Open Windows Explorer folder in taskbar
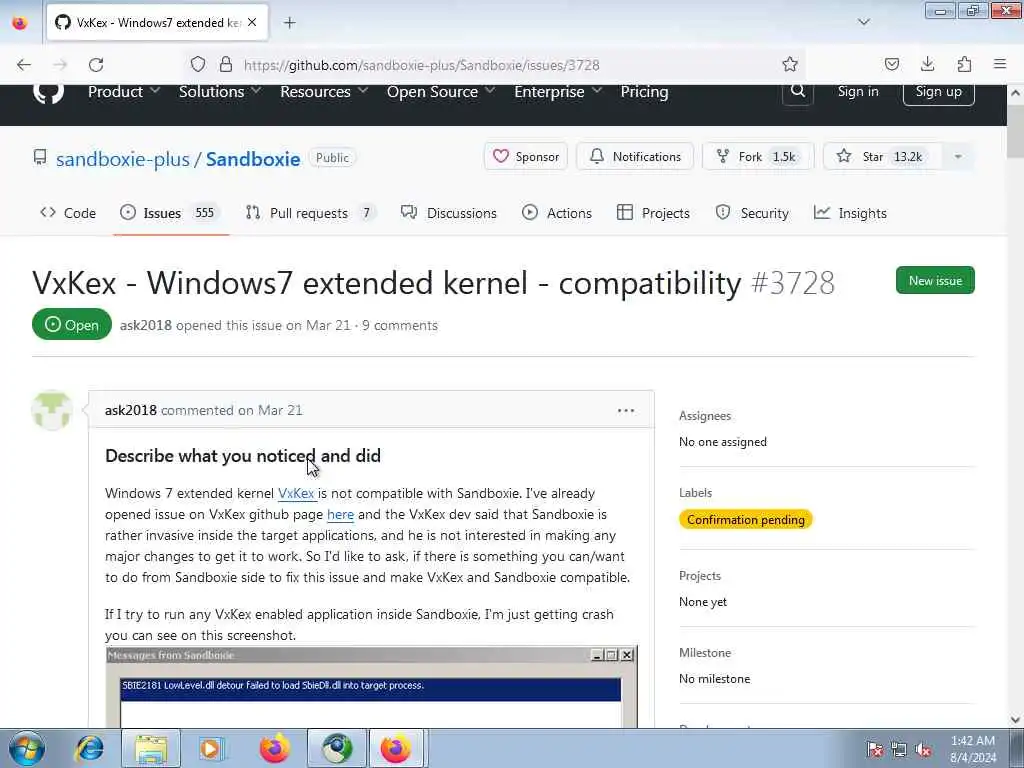Viewport: 1024px width, 768px height. pos(151,748)
